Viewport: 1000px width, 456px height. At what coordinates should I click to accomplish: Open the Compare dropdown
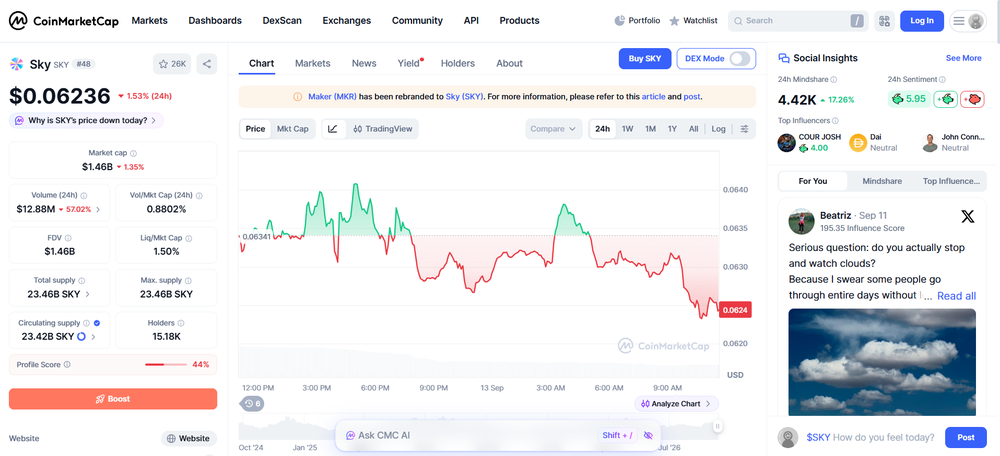(554, 129)
